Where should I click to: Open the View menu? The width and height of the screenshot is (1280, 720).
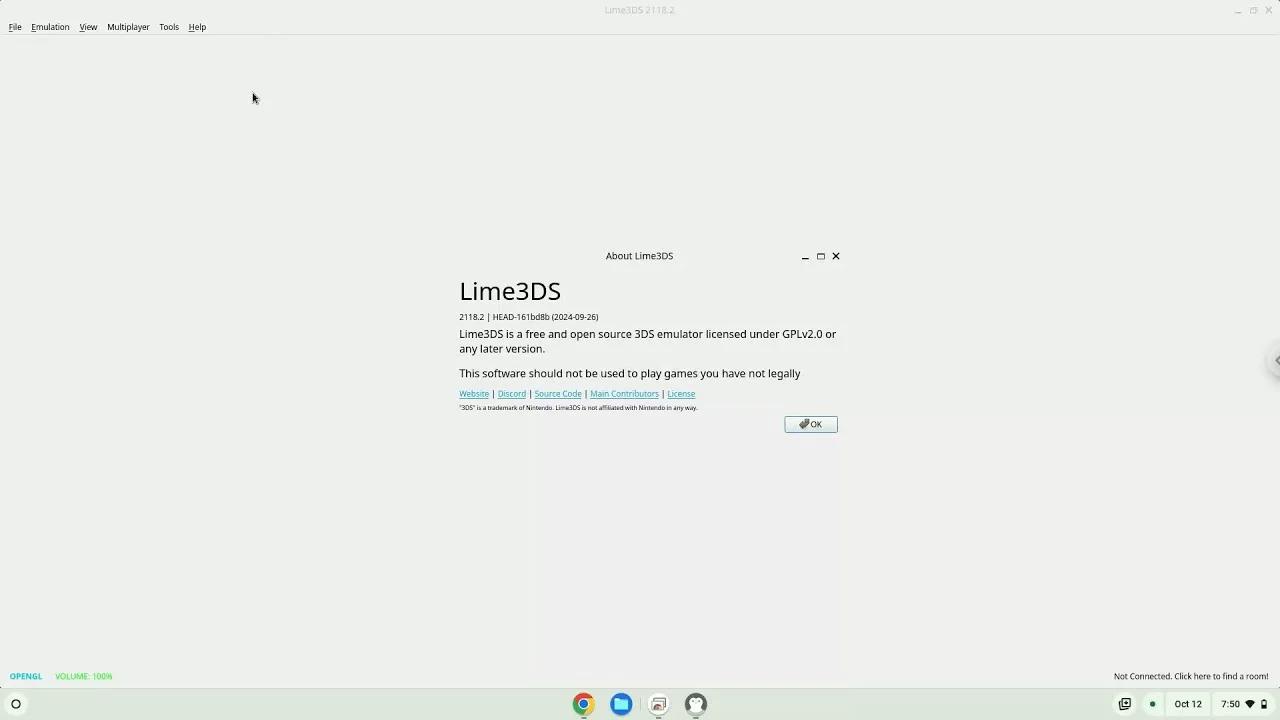(88, 27)
